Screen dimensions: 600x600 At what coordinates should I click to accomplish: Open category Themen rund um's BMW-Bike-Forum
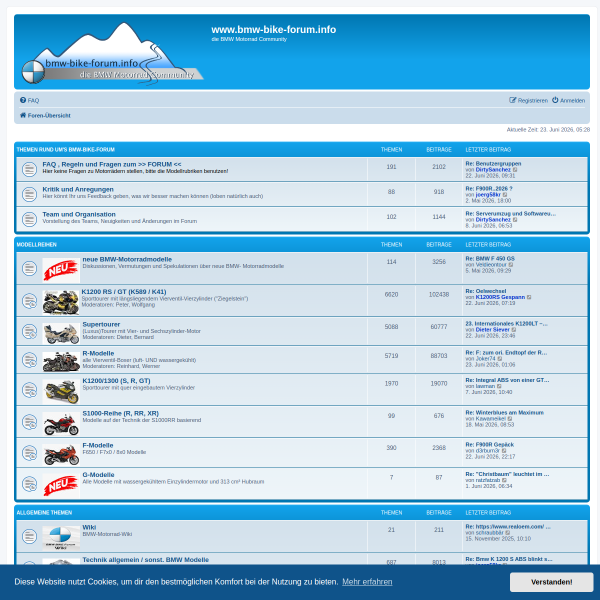(x=65, y=150)
